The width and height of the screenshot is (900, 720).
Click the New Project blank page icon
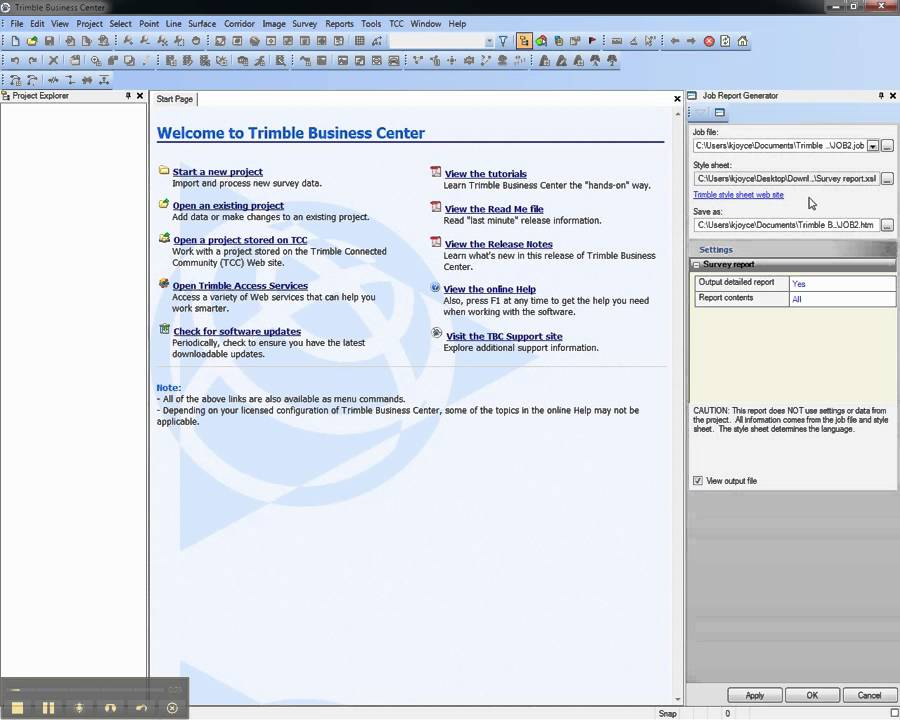point(15,41)
